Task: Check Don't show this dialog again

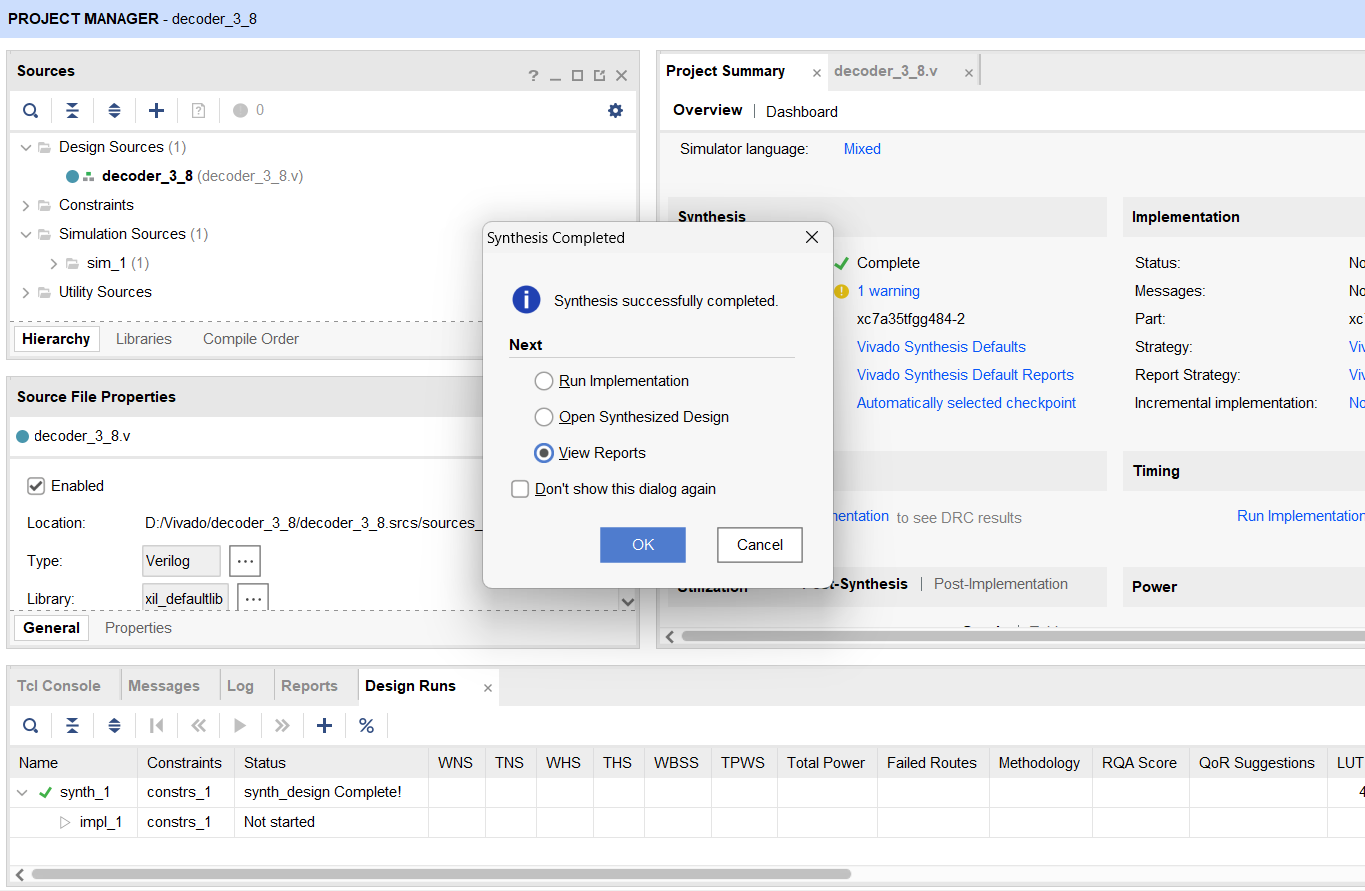Action: coord(520,489)
